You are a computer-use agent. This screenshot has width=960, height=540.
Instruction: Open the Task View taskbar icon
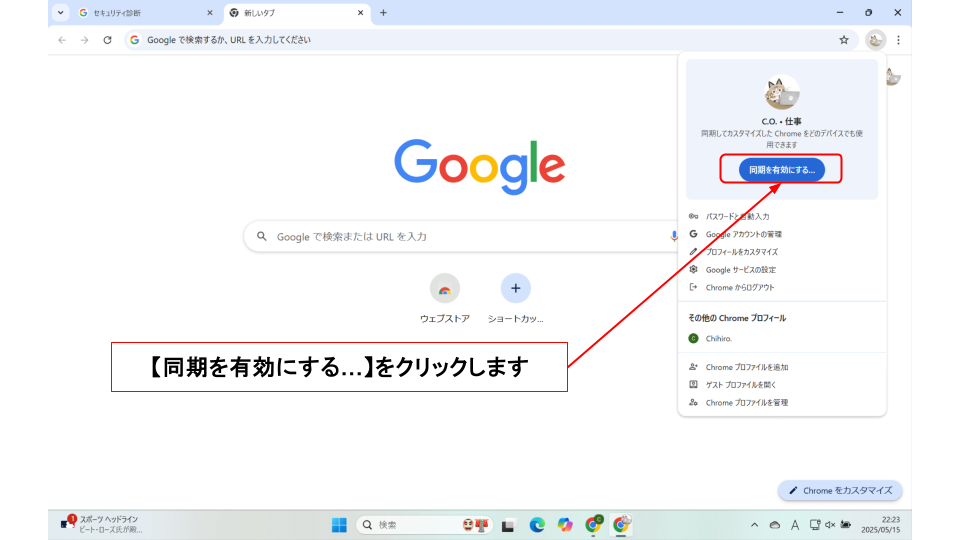[x=508, y=525]
